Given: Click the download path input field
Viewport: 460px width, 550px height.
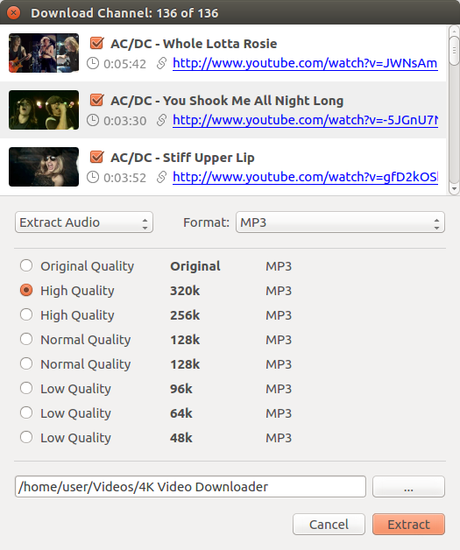Looking at the screenshot, I should tap(190, 487).
